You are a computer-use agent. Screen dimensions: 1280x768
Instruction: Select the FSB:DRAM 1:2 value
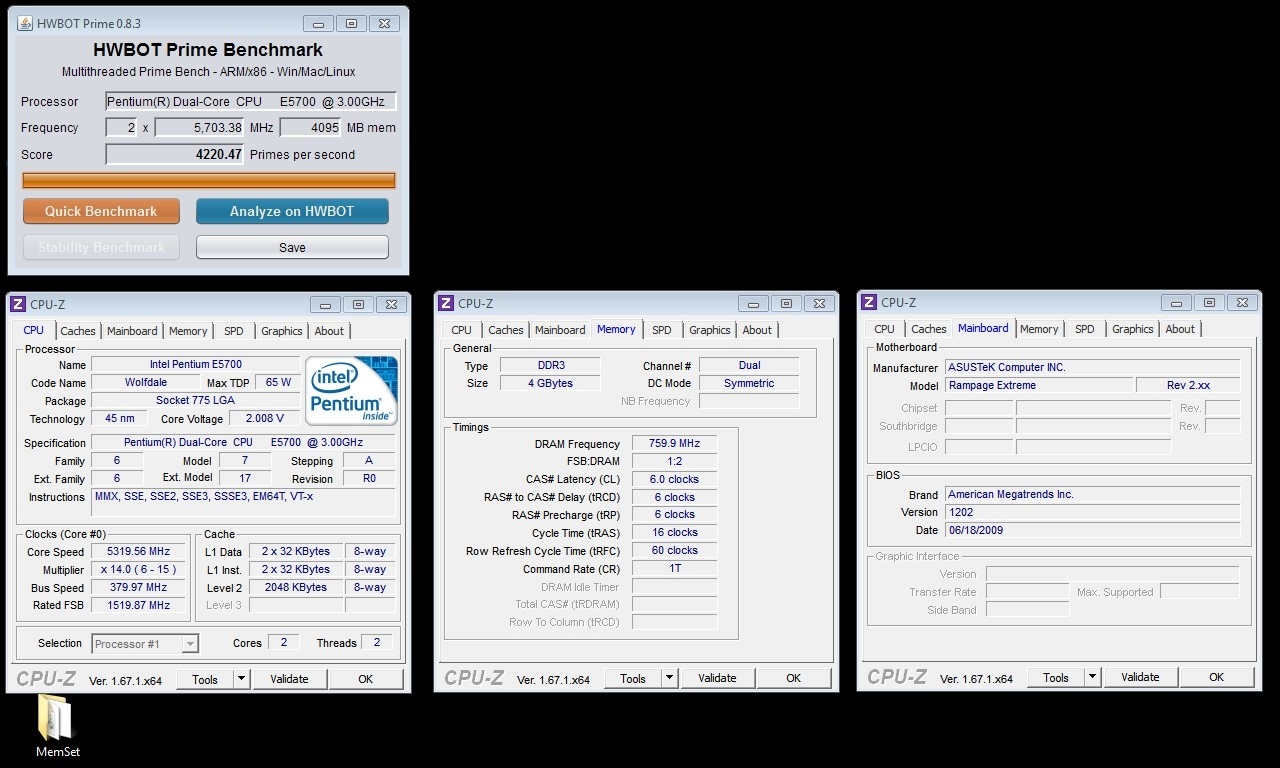[674, 461]
